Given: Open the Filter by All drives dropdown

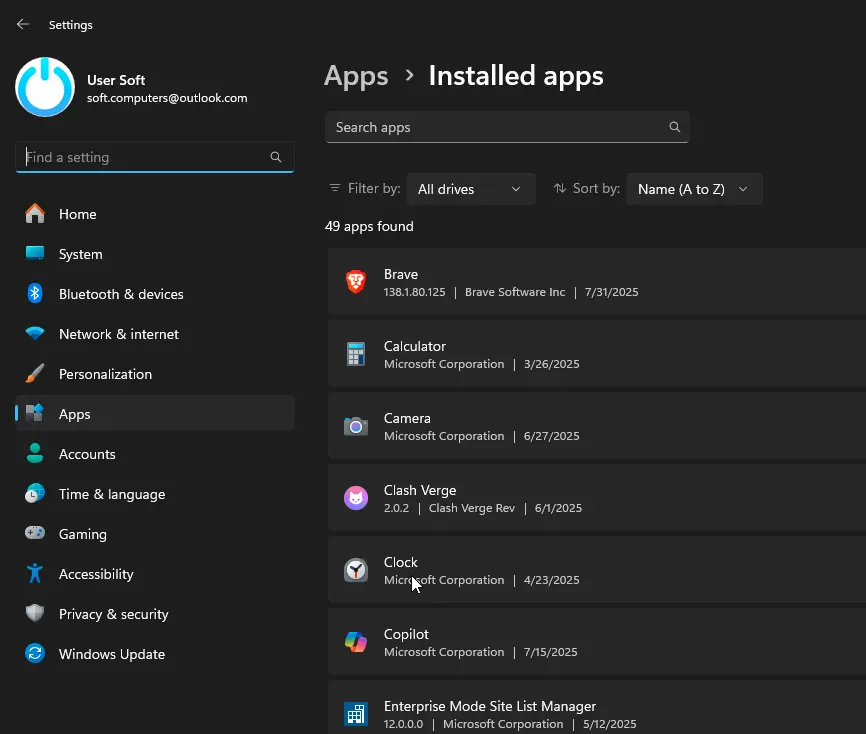Looking at the screenshot, I should 470,189.
